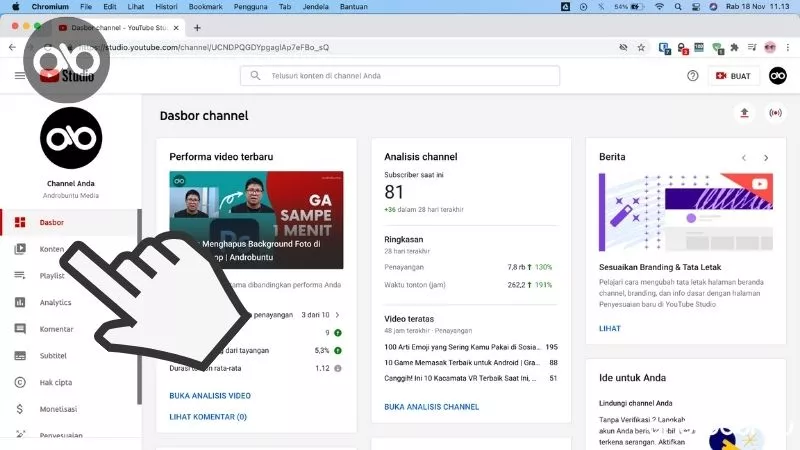Open the File menu
The height and width of the screenshot is (450, 800).
pos(86,7)
